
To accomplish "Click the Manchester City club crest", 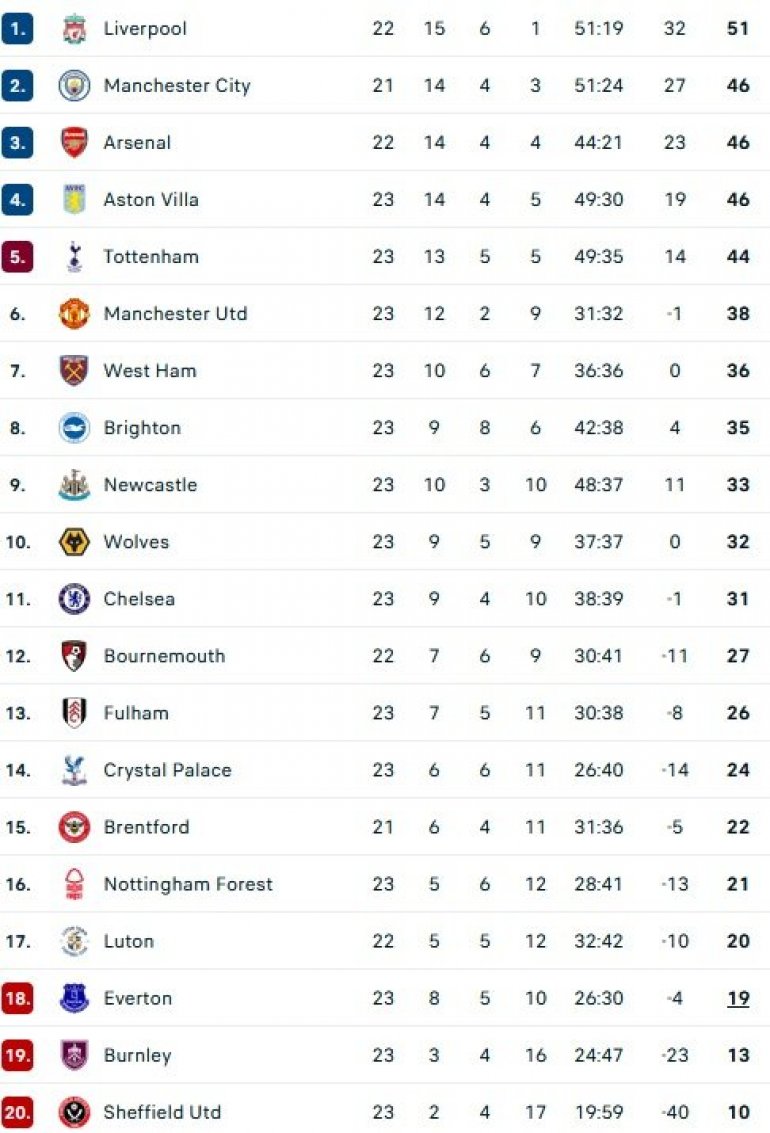I will click(74, 86).
